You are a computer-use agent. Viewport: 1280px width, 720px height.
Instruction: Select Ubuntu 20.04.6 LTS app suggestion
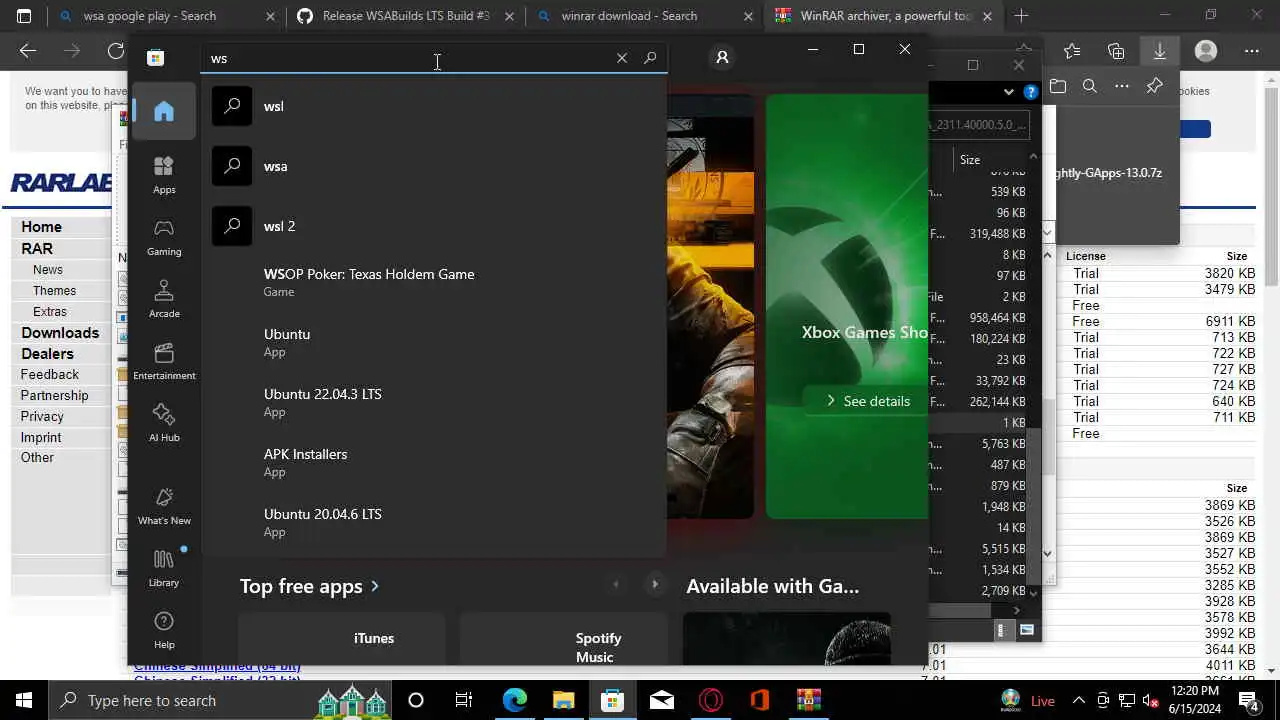click(x=434, y=522)
